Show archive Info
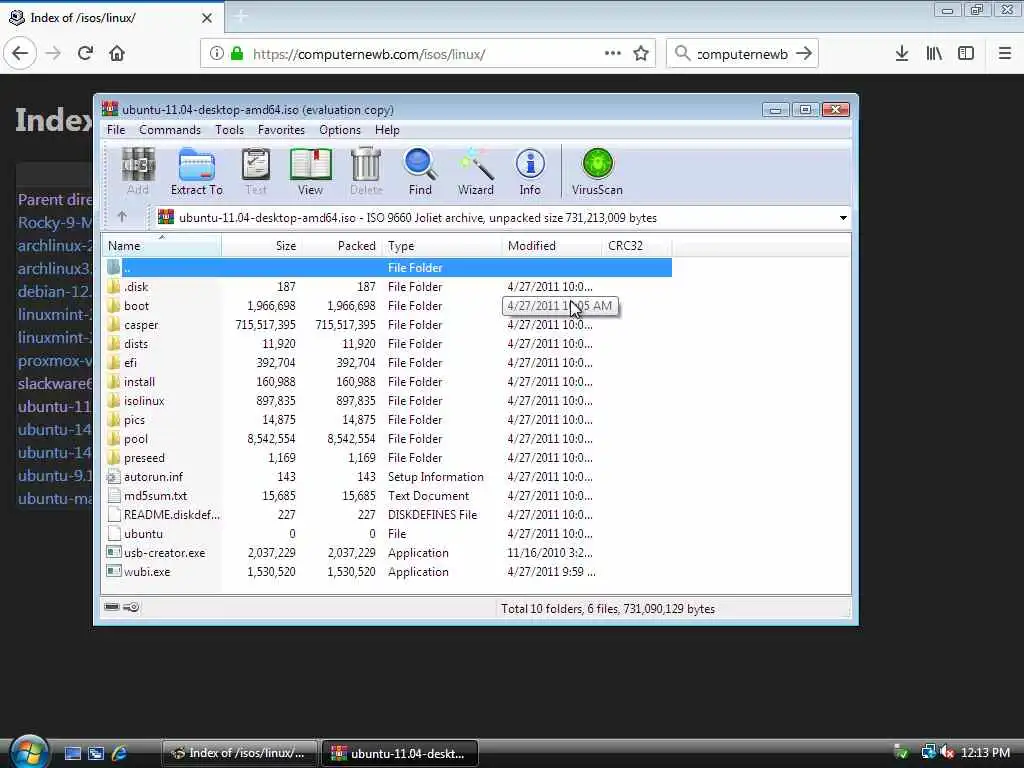Screen dimensions: 1024x768 point(530,171)
